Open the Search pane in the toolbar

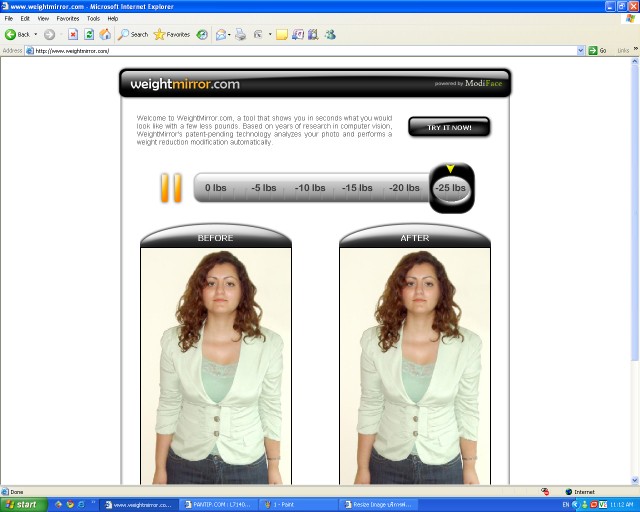[133, 35]
